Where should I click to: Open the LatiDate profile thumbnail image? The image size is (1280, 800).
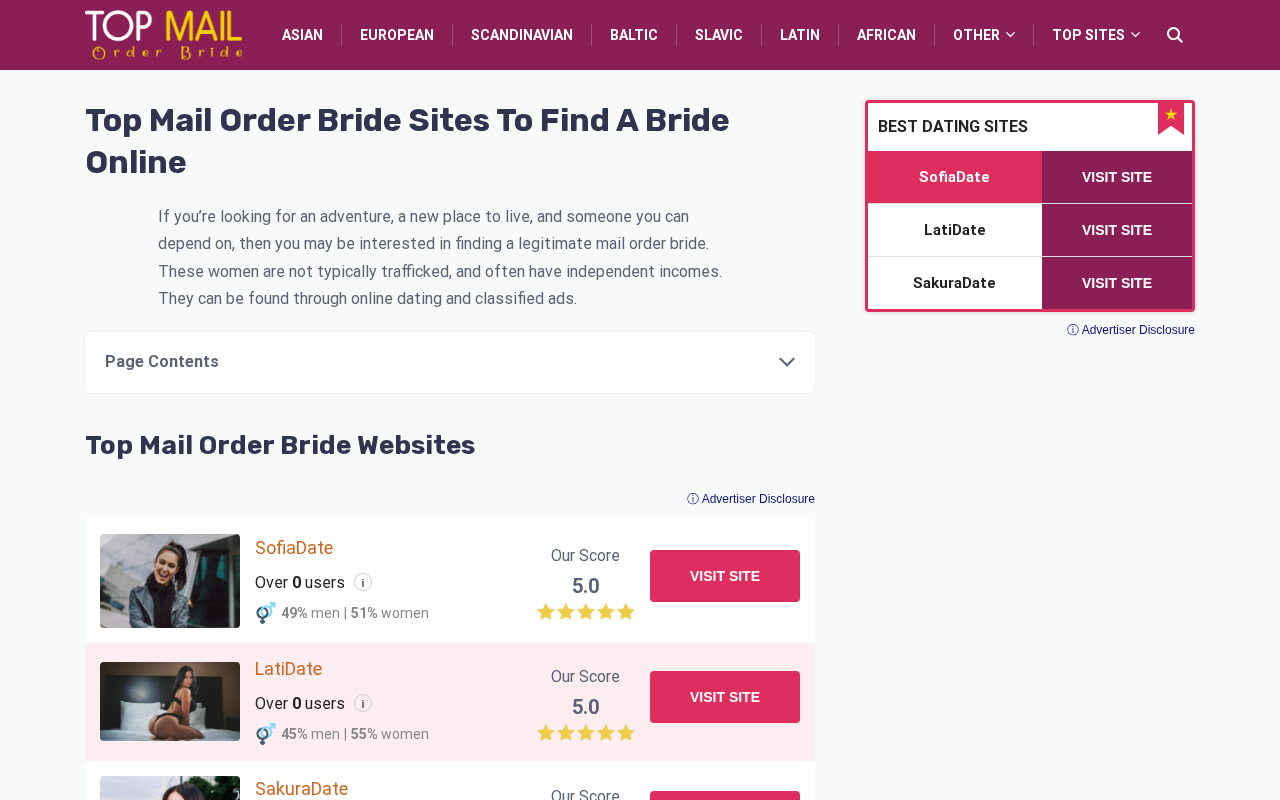coord(170,701)
